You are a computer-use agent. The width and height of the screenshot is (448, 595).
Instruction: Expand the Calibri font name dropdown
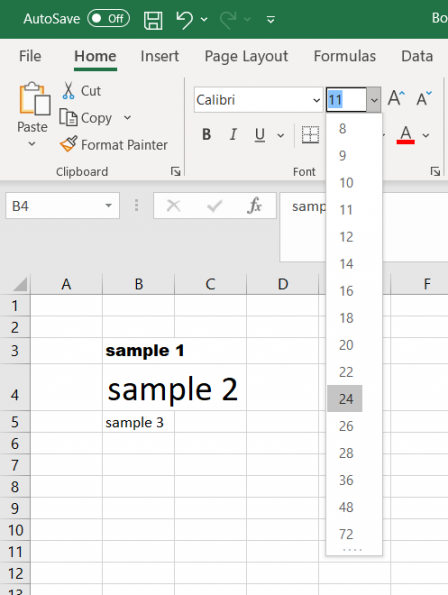[x=316, y=100]
